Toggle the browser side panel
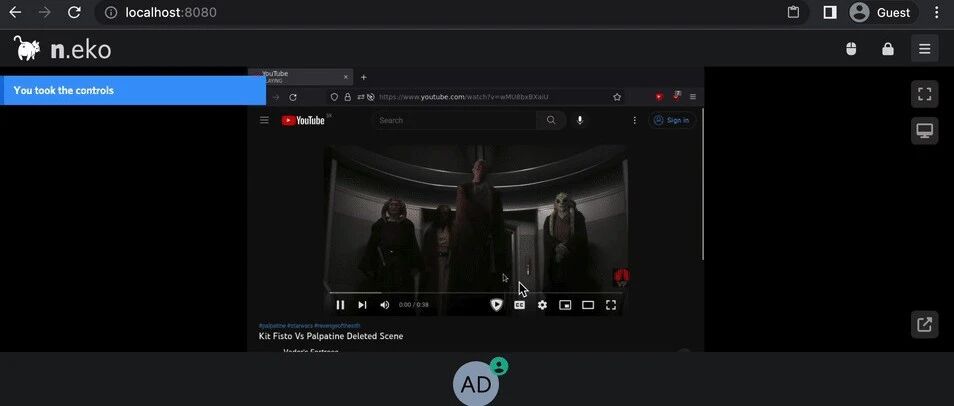954x406 pixels. click(830, 12)
